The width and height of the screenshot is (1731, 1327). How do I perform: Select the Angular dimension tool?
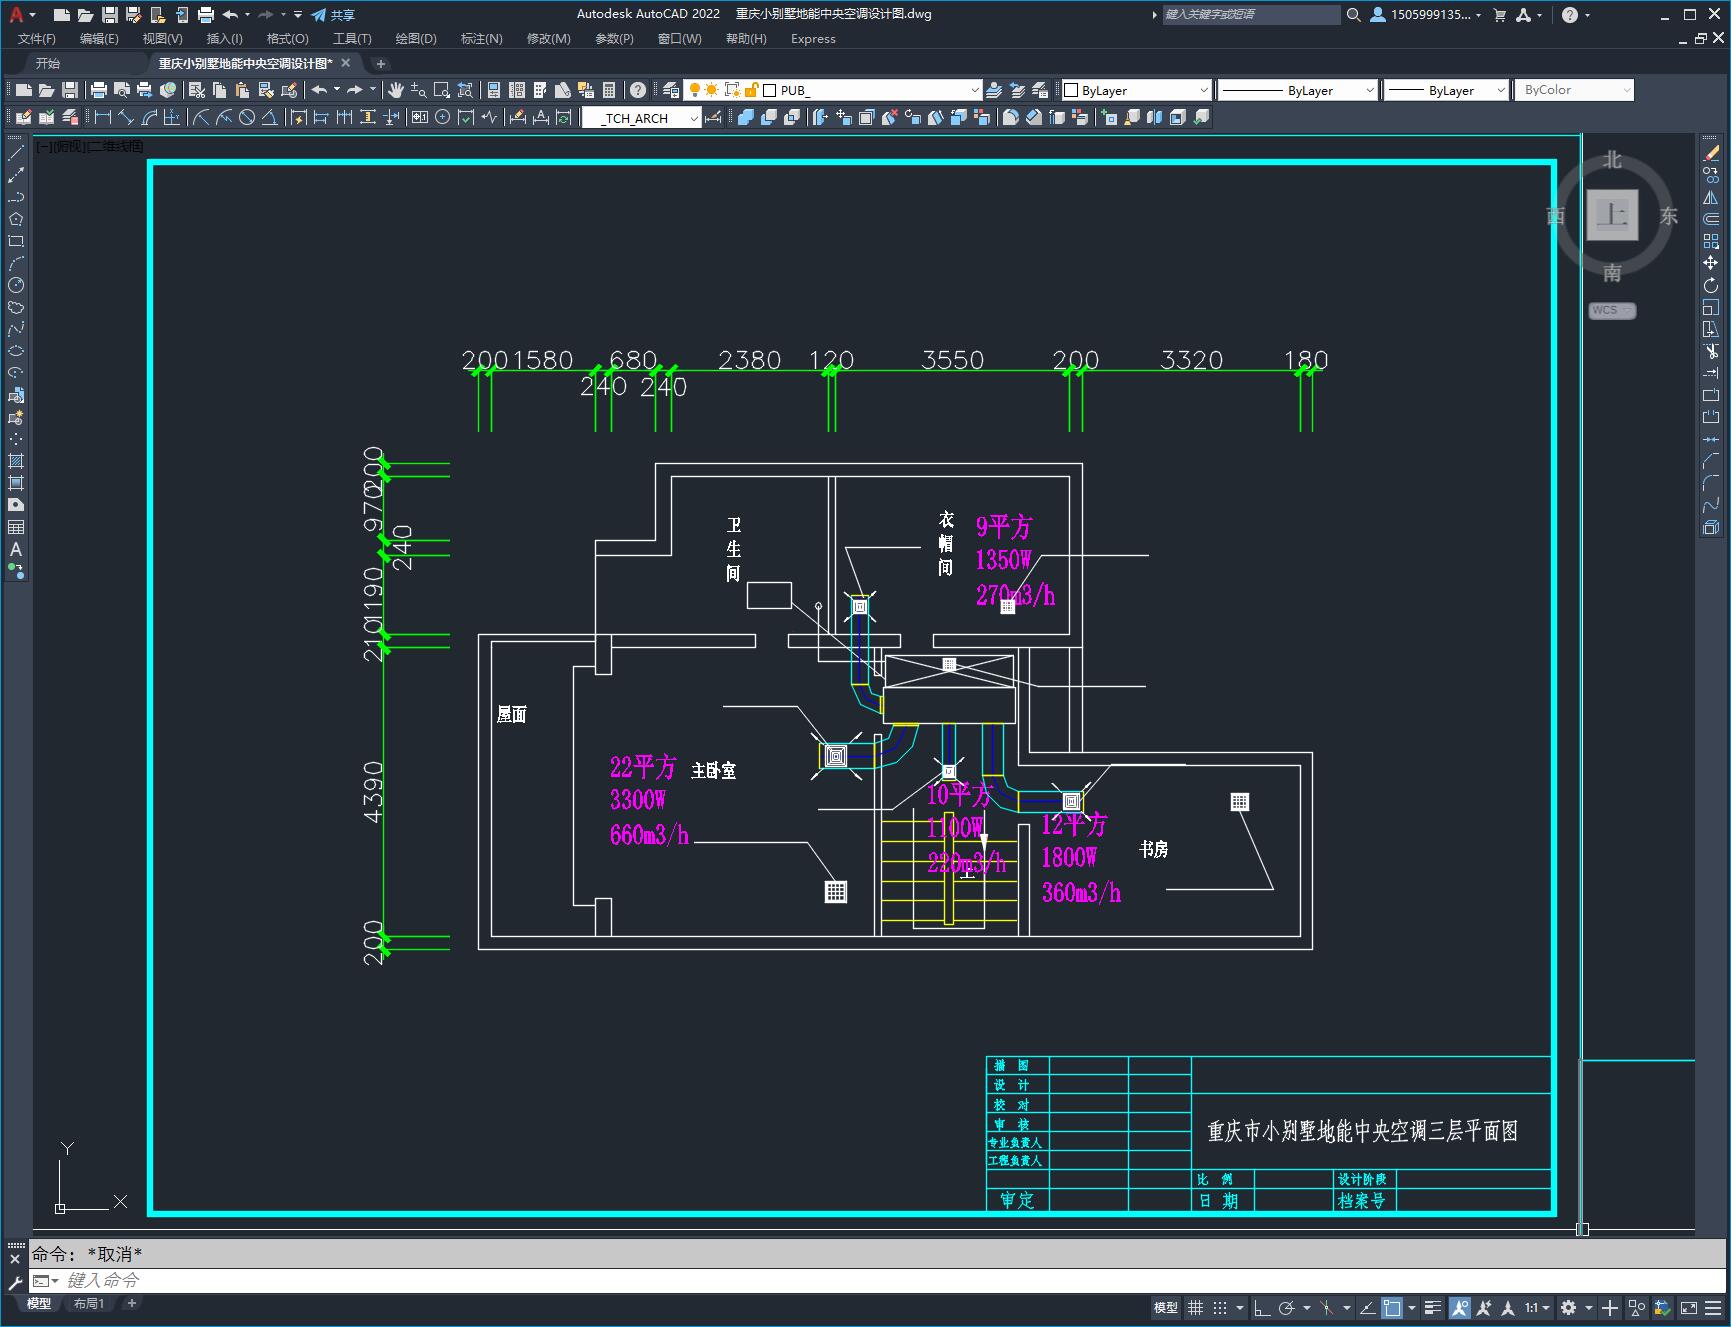click(269, 117)
